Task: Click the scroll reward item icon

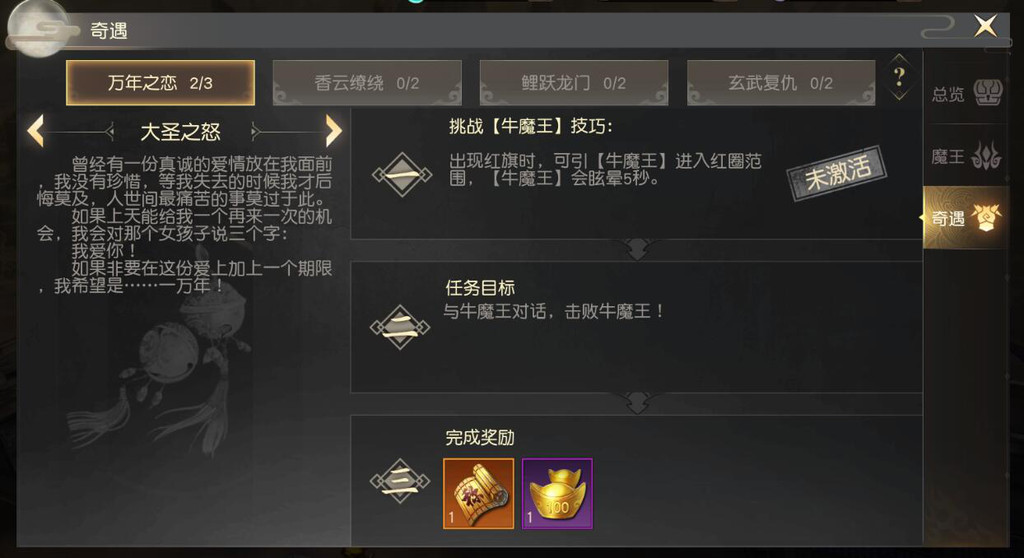Action: coord(479,493)
